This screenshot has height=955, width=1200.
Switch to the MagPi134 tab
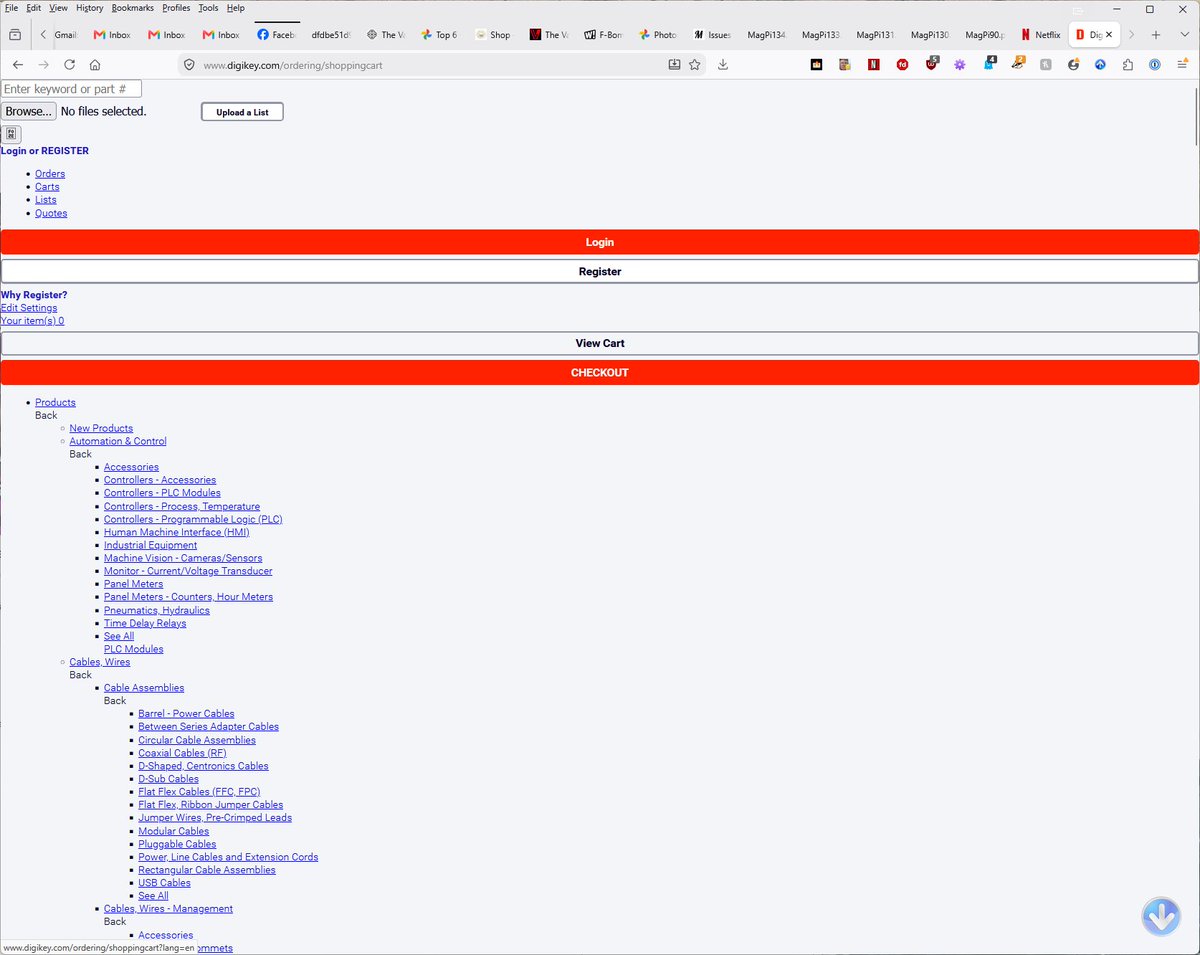[x=766, y=34]
